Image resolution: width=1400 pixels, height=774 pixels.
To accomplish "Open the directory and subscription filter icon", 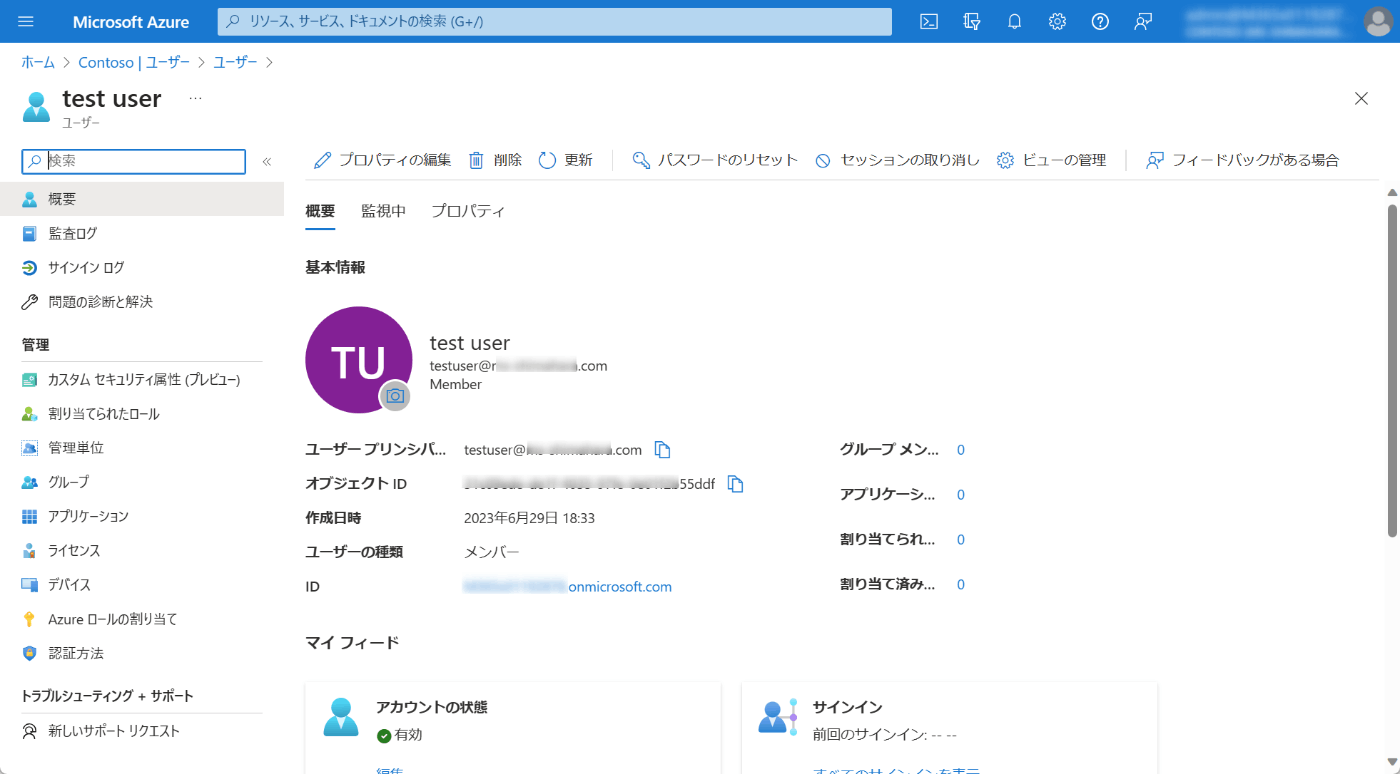I will coord(972,21).
